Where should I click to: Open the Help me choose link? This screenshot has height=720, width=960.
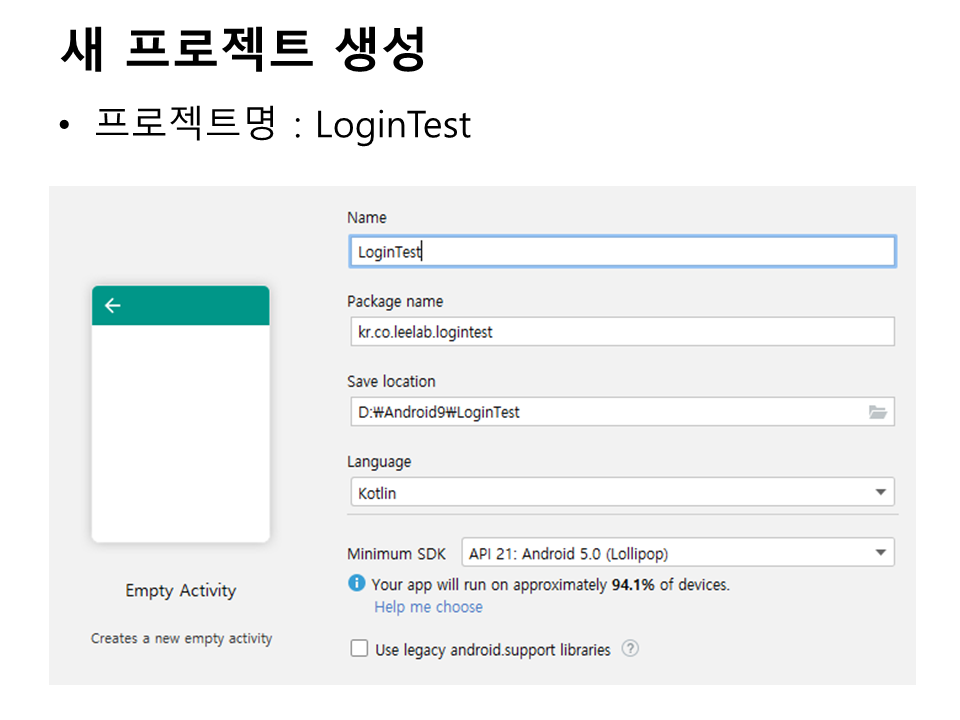pos(428,607)
